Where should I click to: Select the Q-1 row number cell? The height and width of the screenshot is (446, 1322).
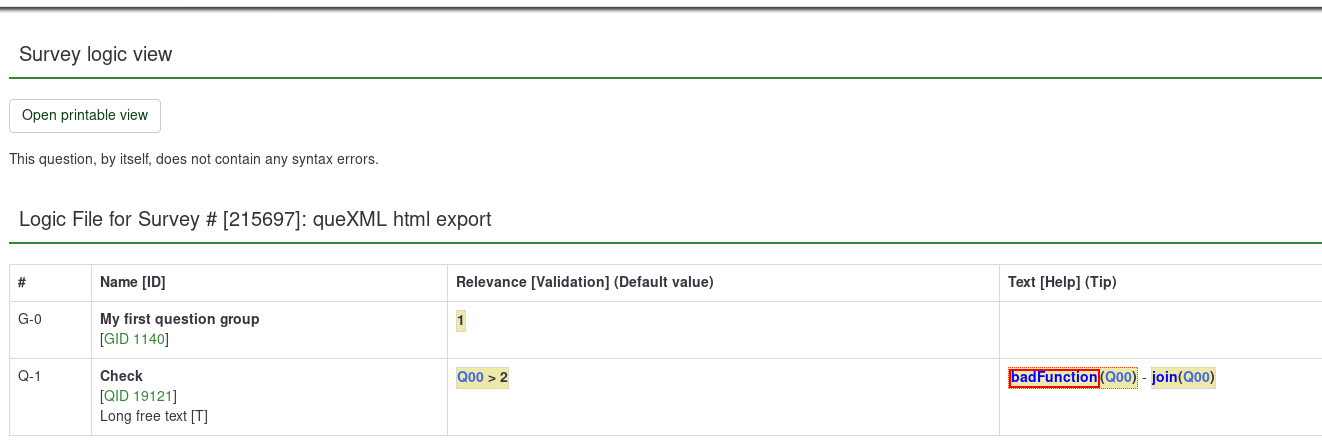pos(30,377)
